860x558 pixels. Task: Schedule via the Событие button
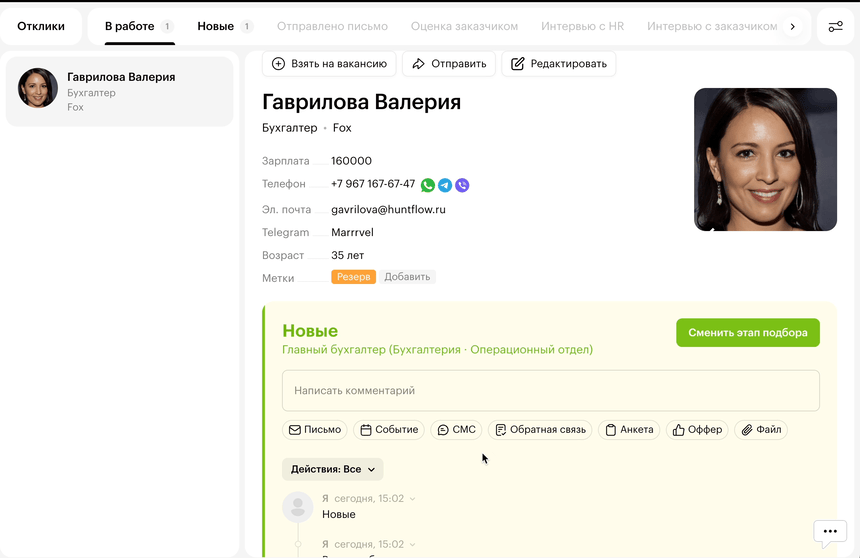[x=389, y=430]
